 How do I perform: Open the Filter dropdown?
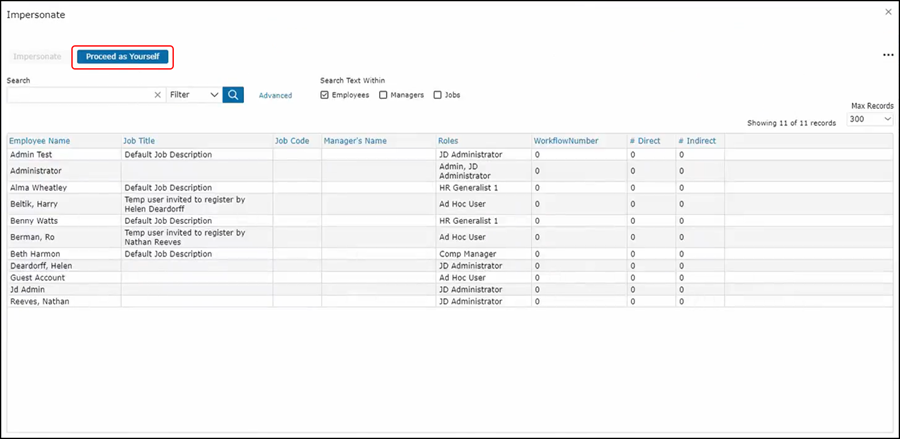pos(194,95)
